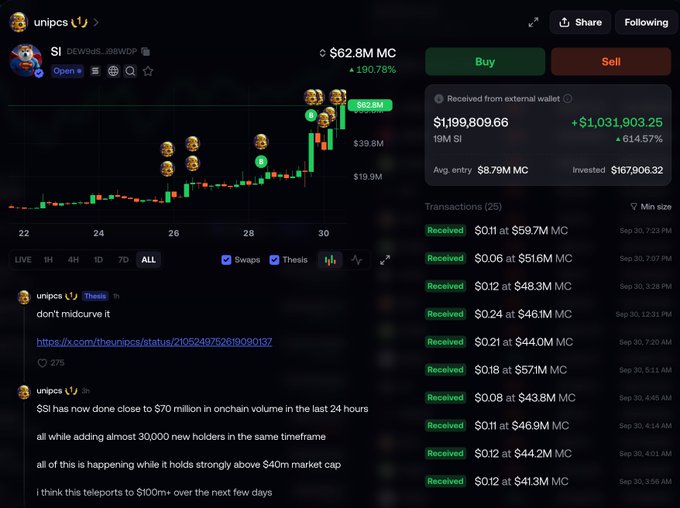This screenshot has width=680, height=508.
Task: Favorite SI with the star icon
Action: (x=148, y=71)
